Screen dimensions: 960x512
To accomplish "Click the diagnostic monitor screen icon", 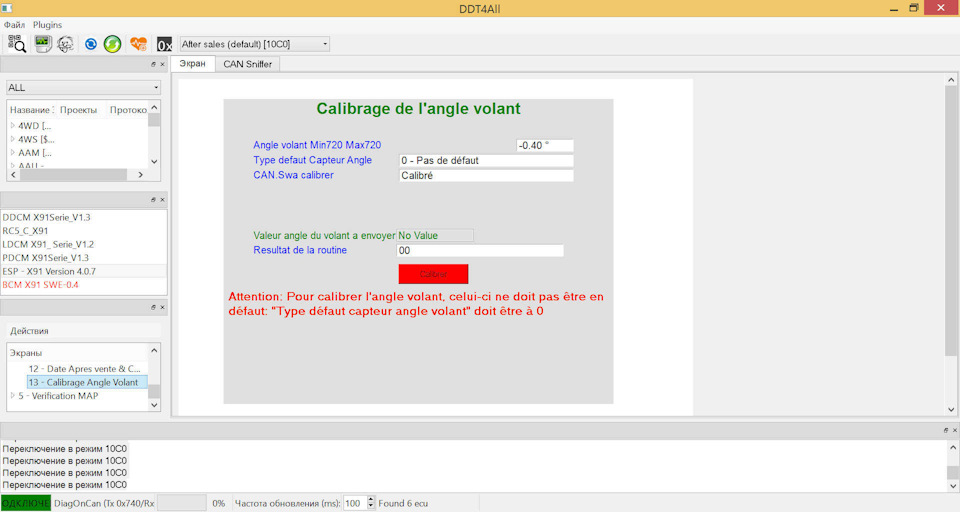I will 43,44.
